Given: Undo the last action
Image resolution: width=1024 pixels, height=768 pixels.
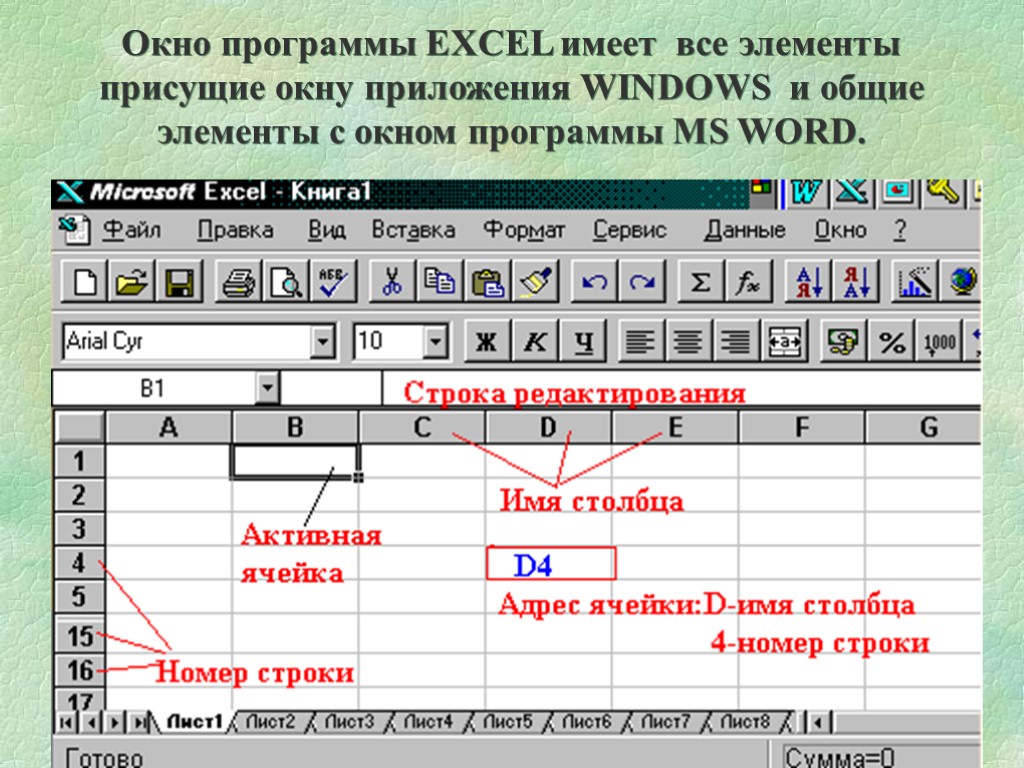Looking at the screenshot, I should 594,281.
